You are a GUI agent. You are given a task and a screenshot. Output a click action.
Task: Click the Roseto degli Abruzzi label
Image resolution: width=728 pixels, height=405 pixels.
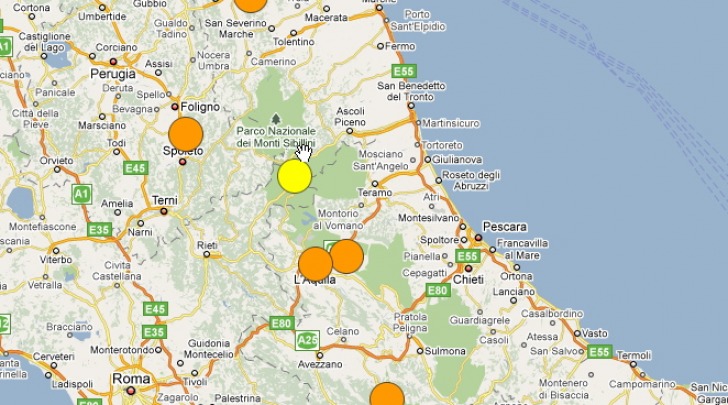point(471,181)
